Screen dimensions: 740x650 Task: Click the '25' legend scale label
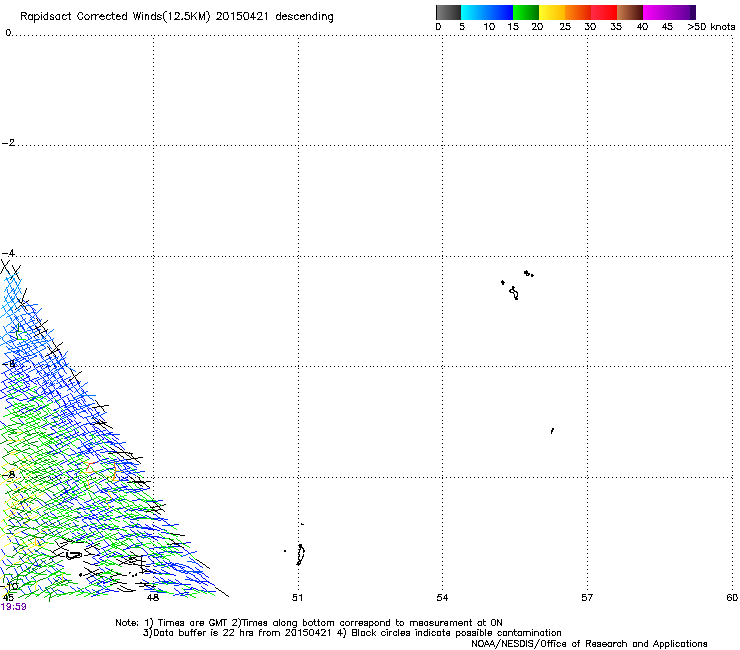click(565, 27)
